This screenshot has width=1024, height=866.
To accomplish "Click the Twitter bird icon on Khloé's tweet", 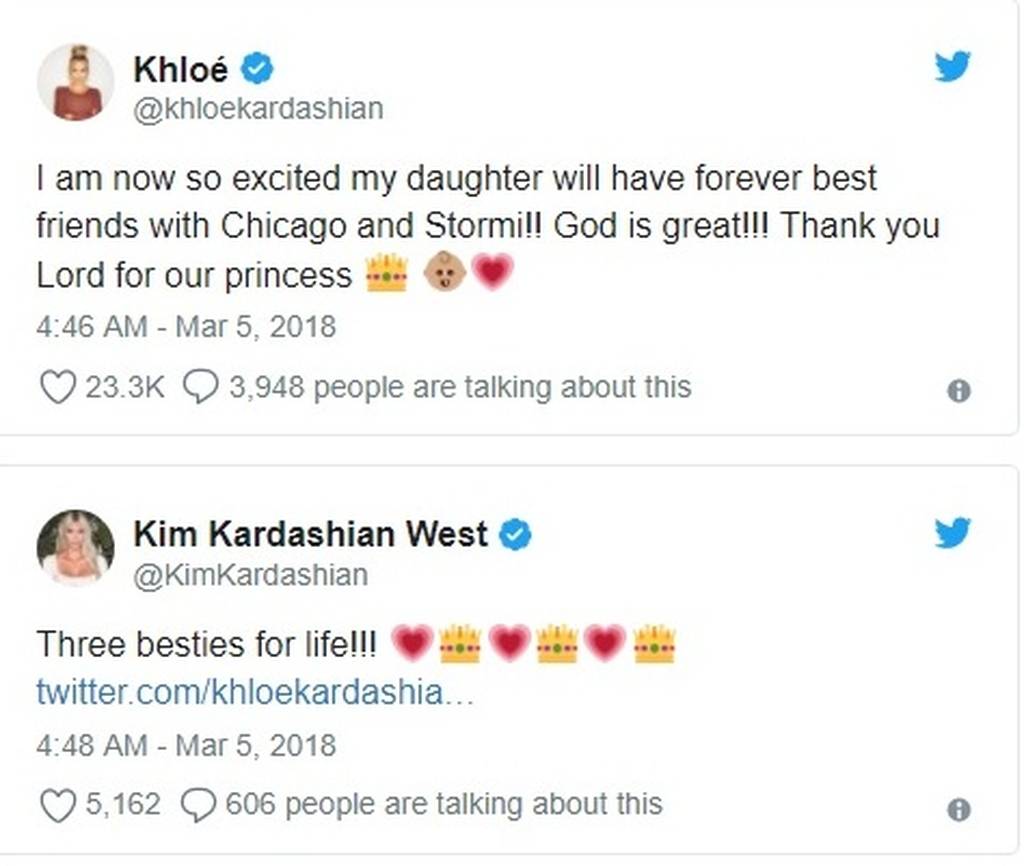I will pyautogui.click(x=952, y=67).
